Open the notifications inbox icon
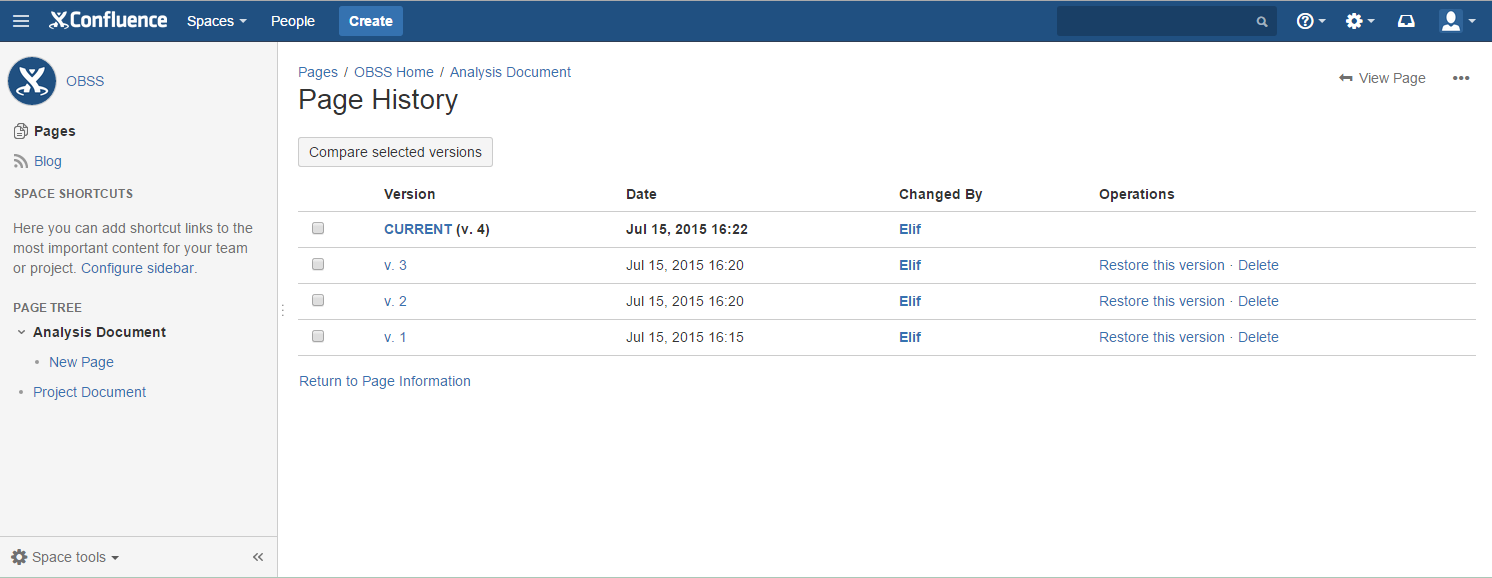1492x578 pixels. 1406,21
